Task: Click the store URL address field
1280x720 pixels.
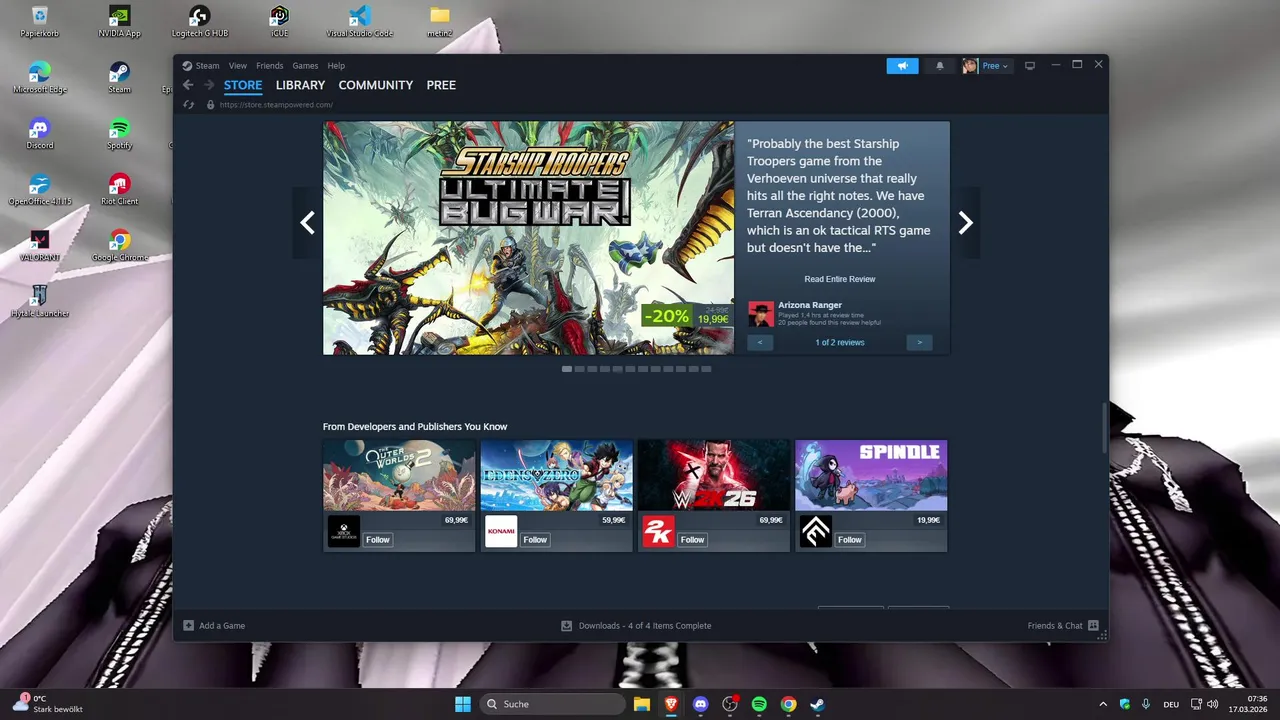Action: [276, 105]
